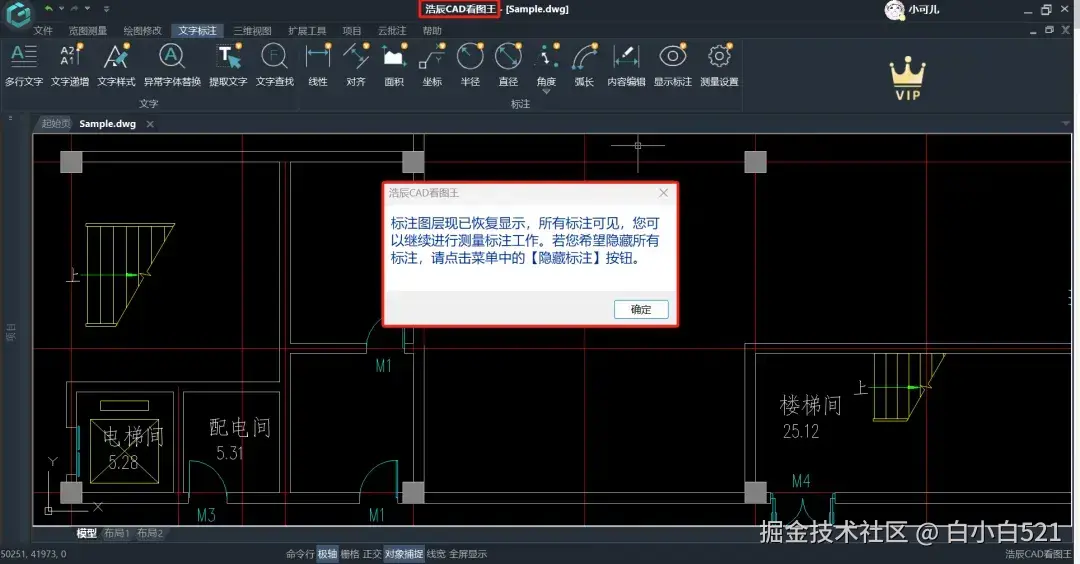Image resolution: width=1080 pixels, height=564 pixels.
Task: Expand the document tab list arrow at right
Action: [x=1066, y=124]
